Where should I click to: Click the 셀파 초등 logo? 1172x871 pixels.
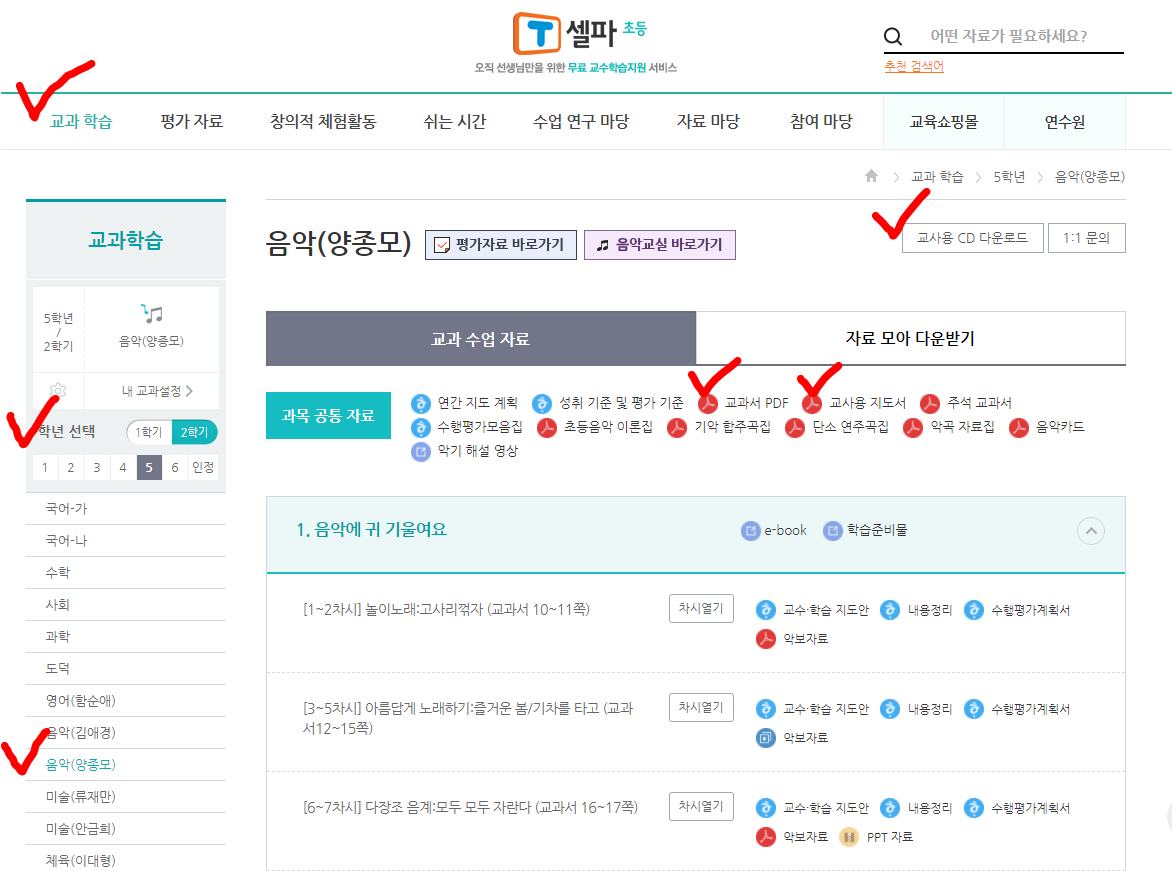point(579,34)
